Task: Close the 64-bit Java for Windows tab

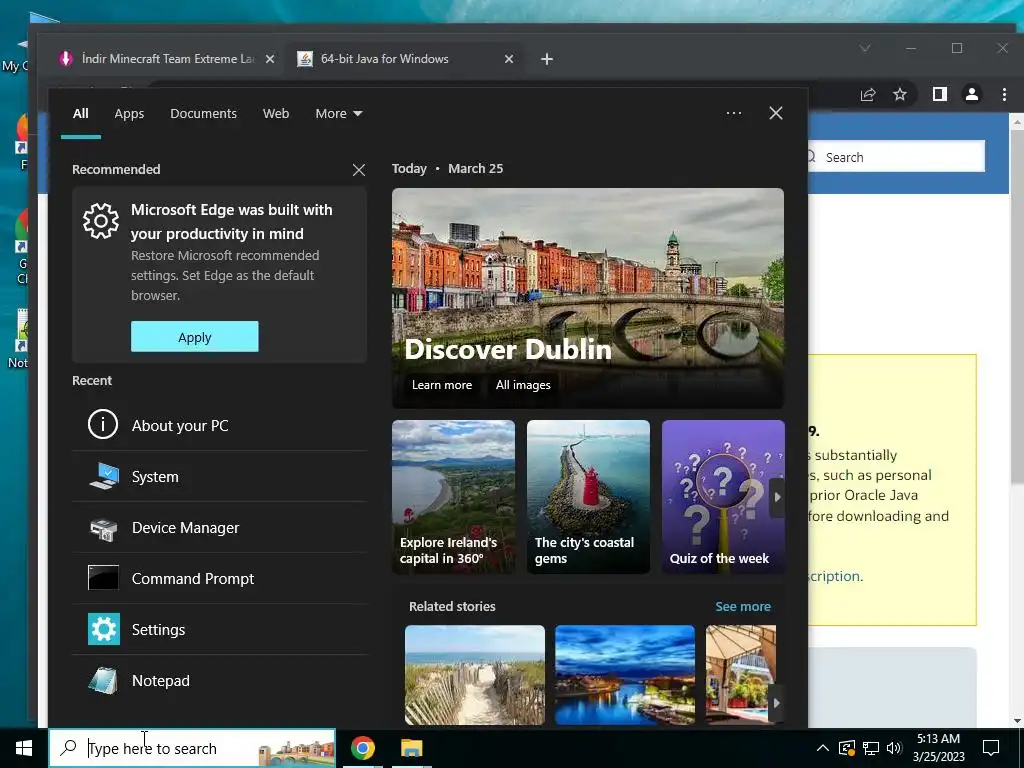Action: pyautogui.click(x=509, y=59)
